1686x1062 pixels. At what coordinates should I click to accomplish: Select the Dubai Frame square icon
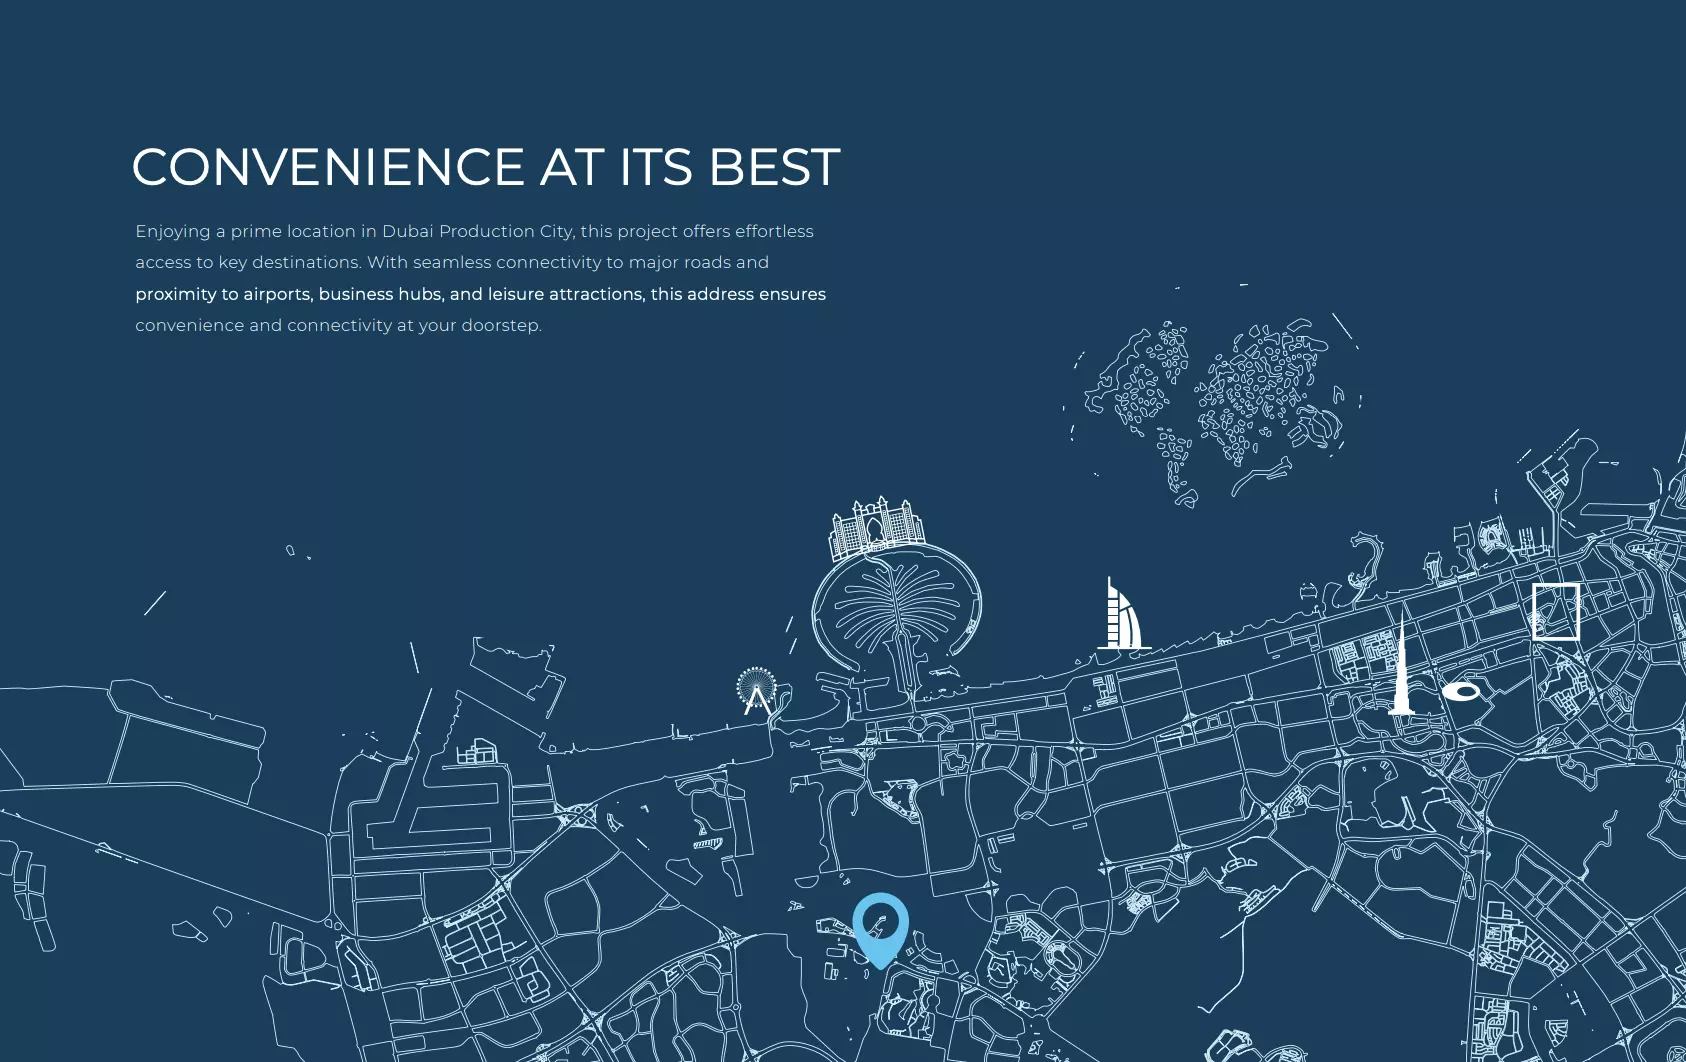point(1555,611)
